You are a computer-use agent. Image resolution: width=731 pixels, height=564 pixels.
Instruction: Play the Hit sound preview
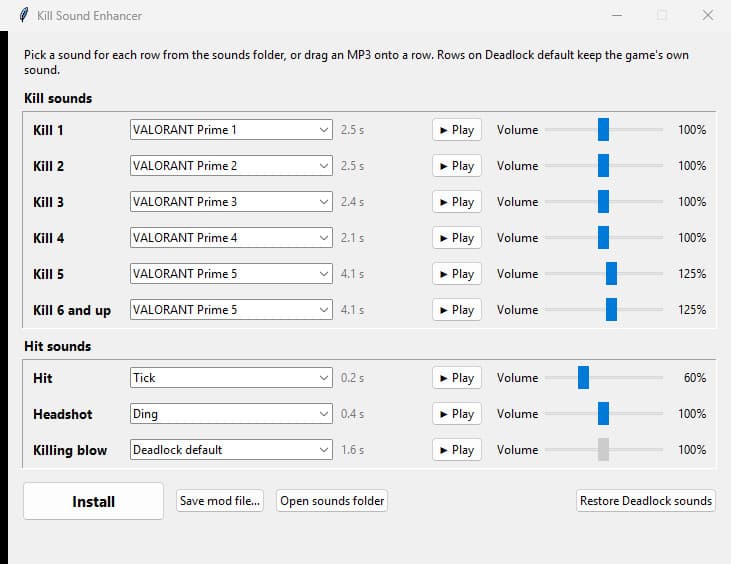tap(456, 378)
